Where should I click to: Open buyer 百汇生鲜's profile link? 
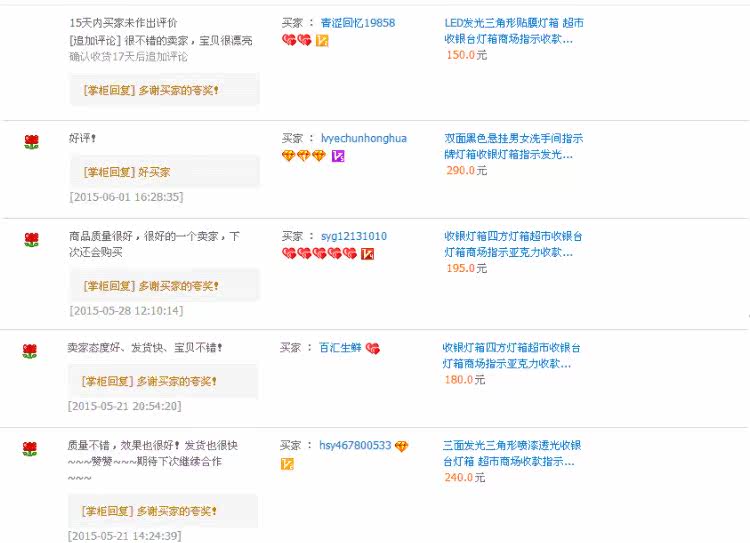[x=339, y=348]
